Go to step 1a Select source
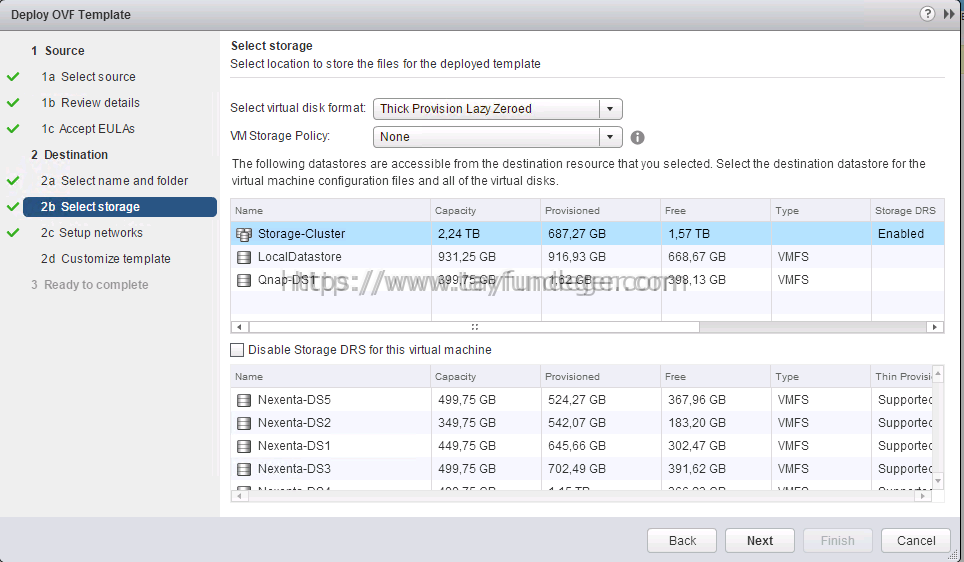964x562 pixels. pos(89,77)
